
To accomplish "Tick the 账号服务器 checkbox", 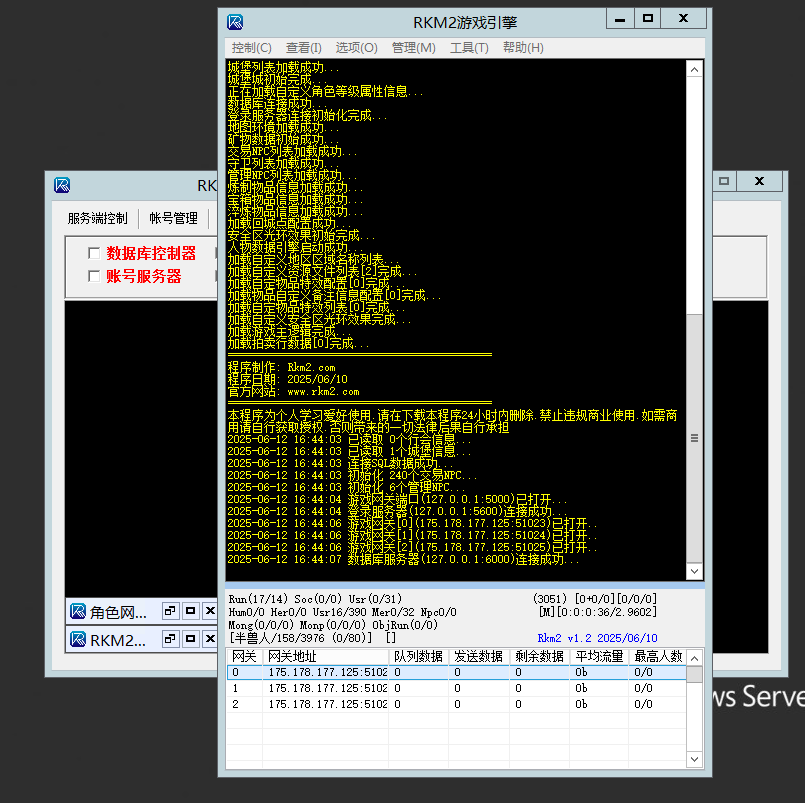I will point(95,277).
